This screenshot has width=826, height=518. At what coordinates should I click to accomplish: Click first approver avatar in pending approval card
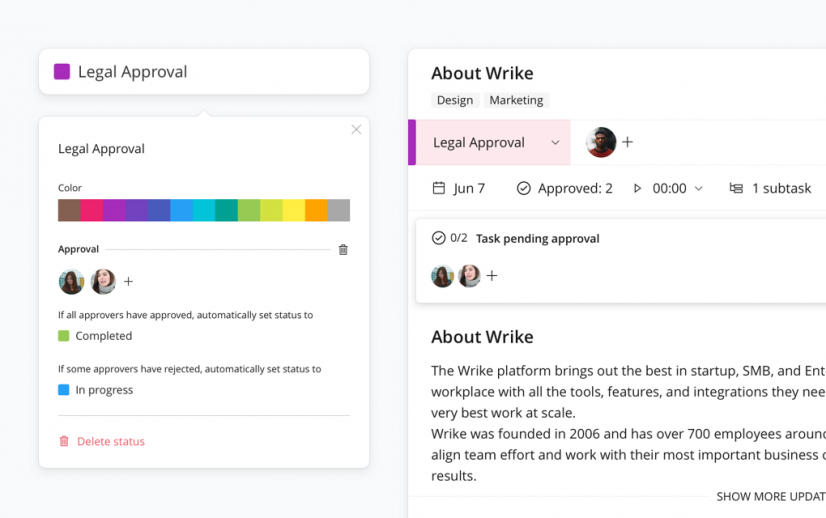point(442,276)
